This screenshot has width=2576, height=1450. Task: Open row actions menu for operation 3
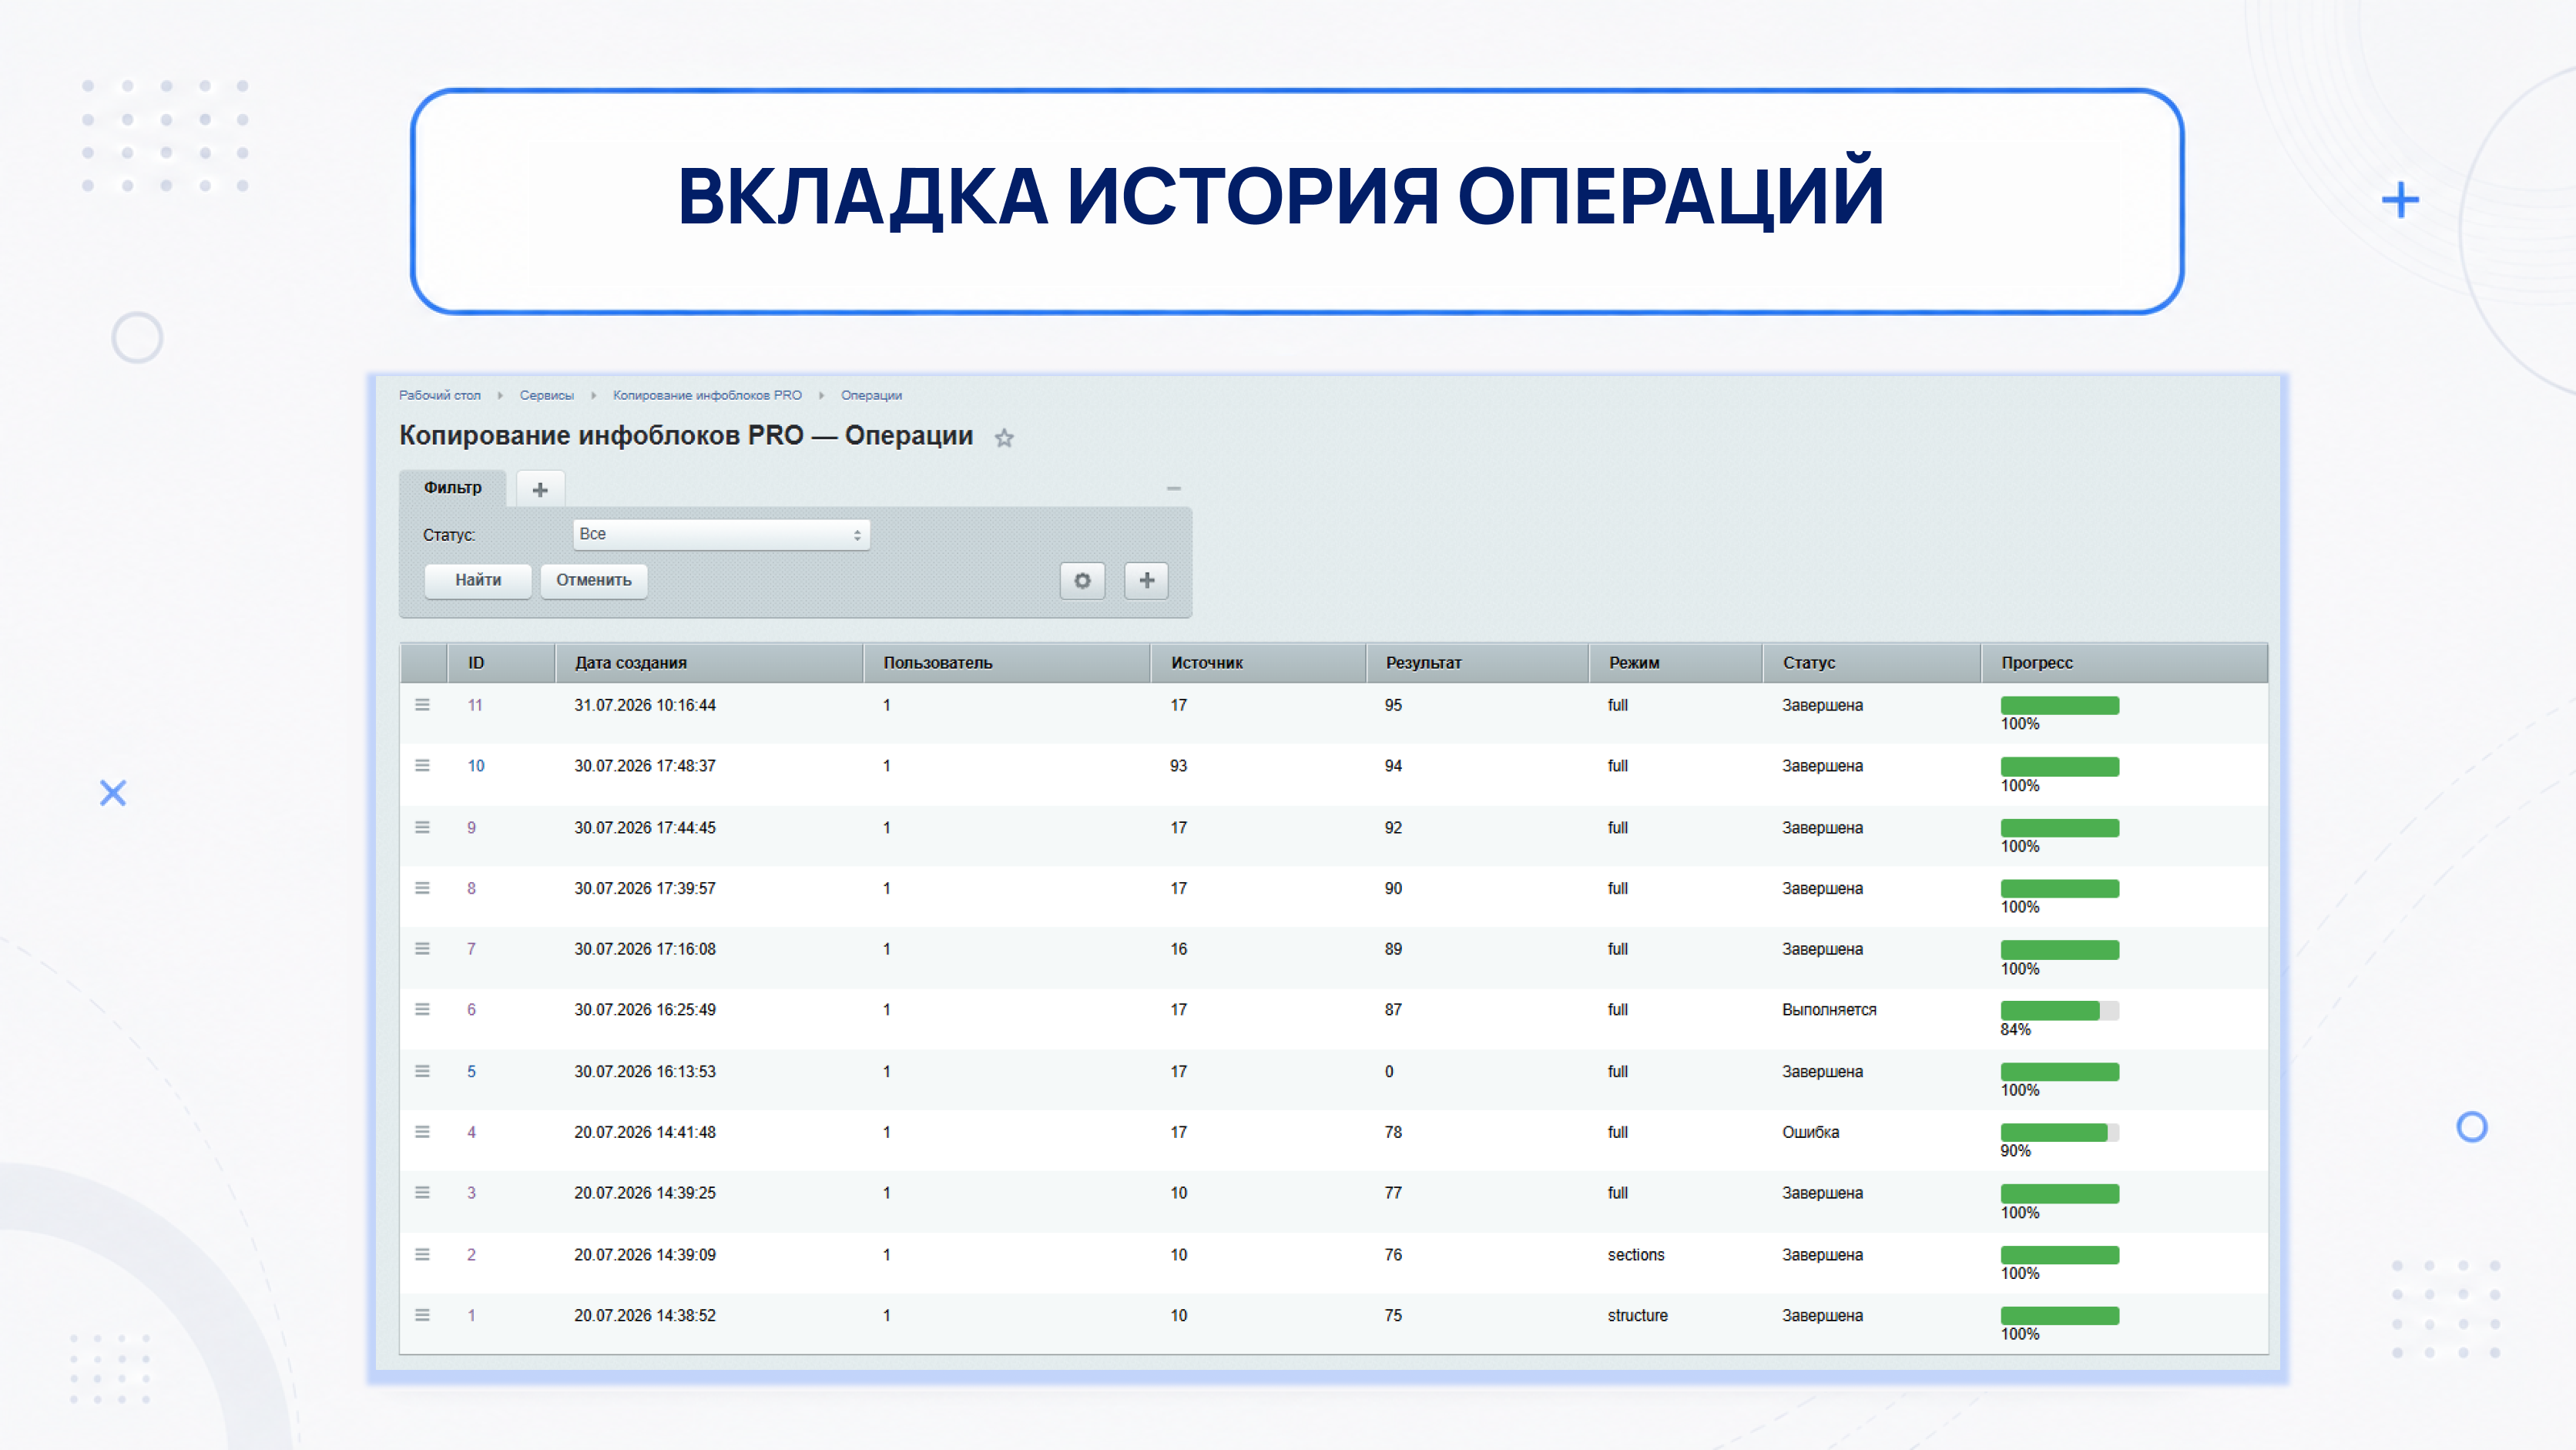[x=422, y=1193]
